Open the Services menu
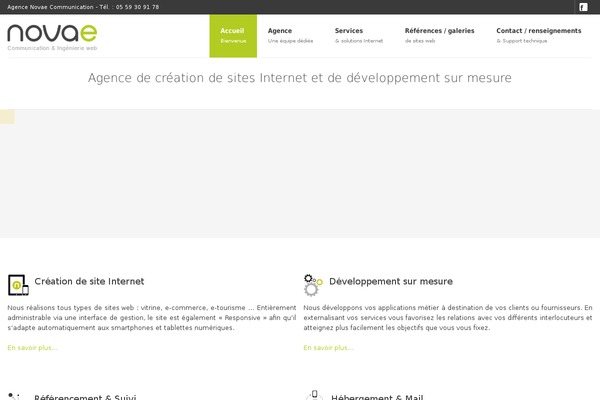The height and width of the screenshot is (400, 600). coord(359,36)
